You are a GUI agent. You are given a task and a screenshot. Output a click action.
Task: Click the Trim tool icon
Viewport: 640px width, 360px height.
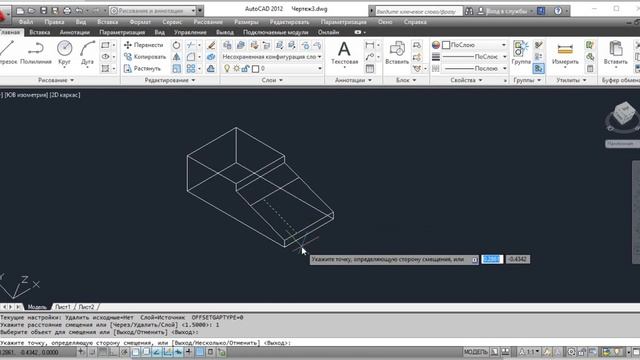(x=191, y=45)
